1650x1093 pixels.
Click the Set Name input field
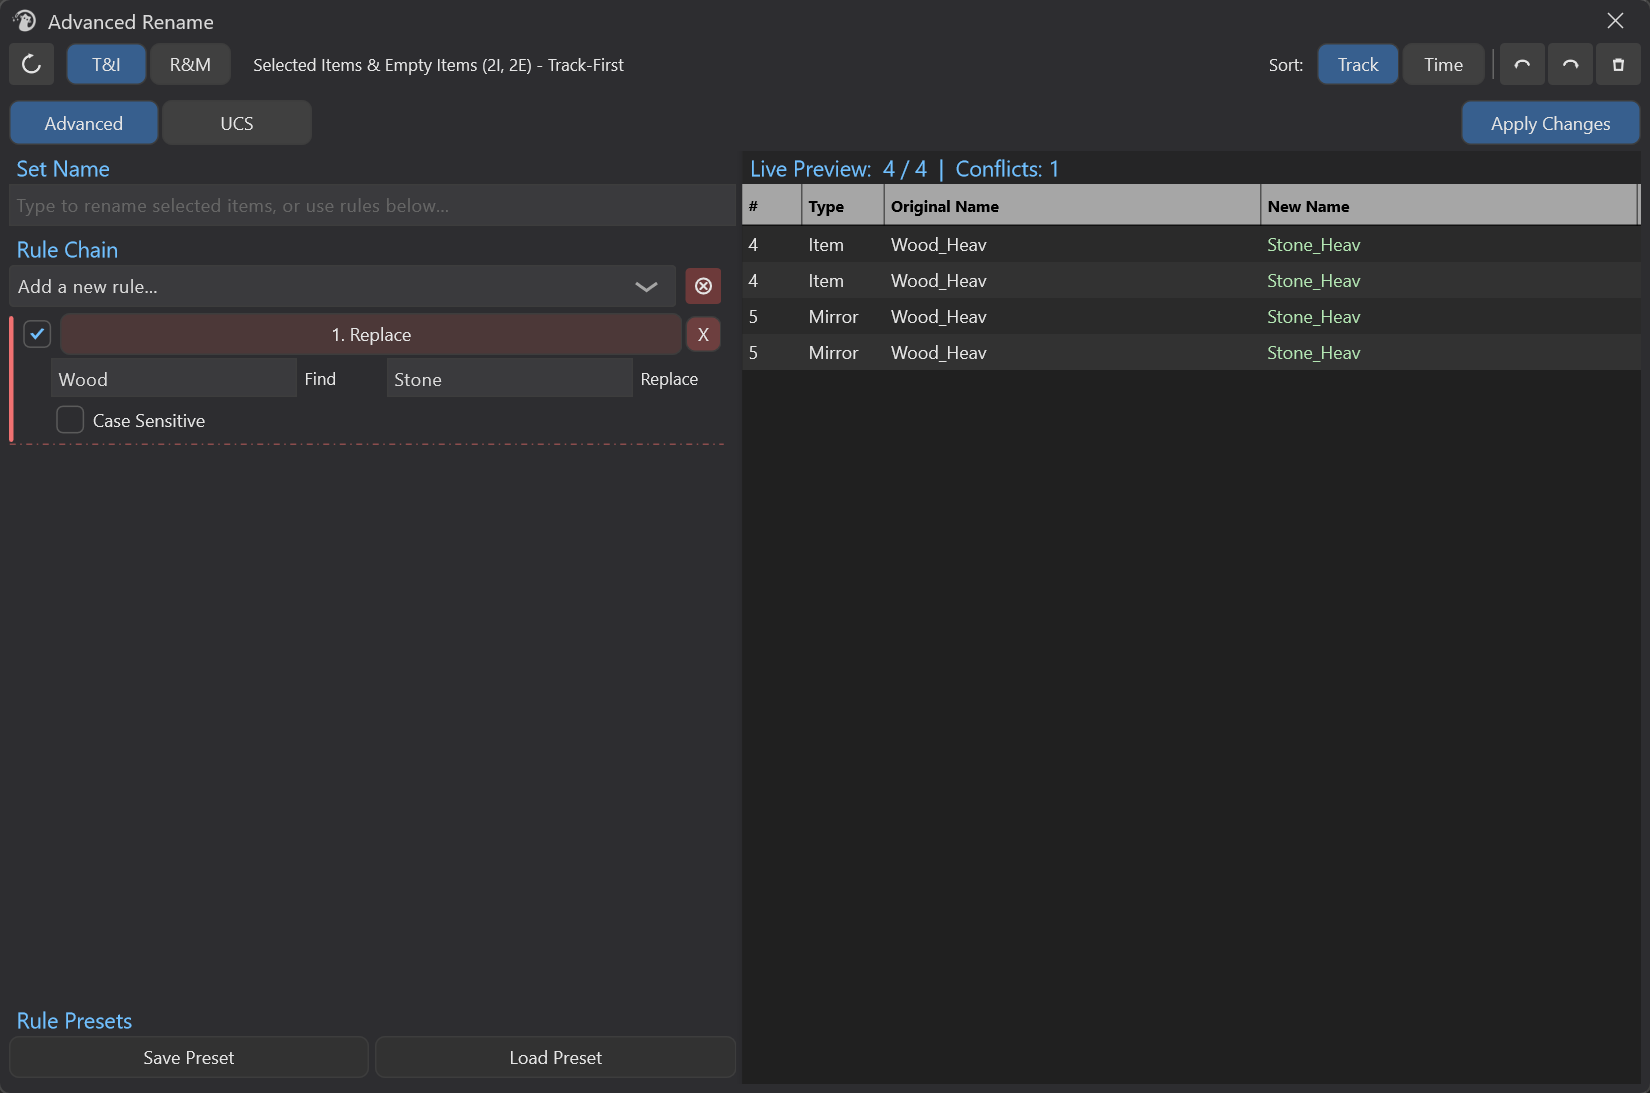372,205
